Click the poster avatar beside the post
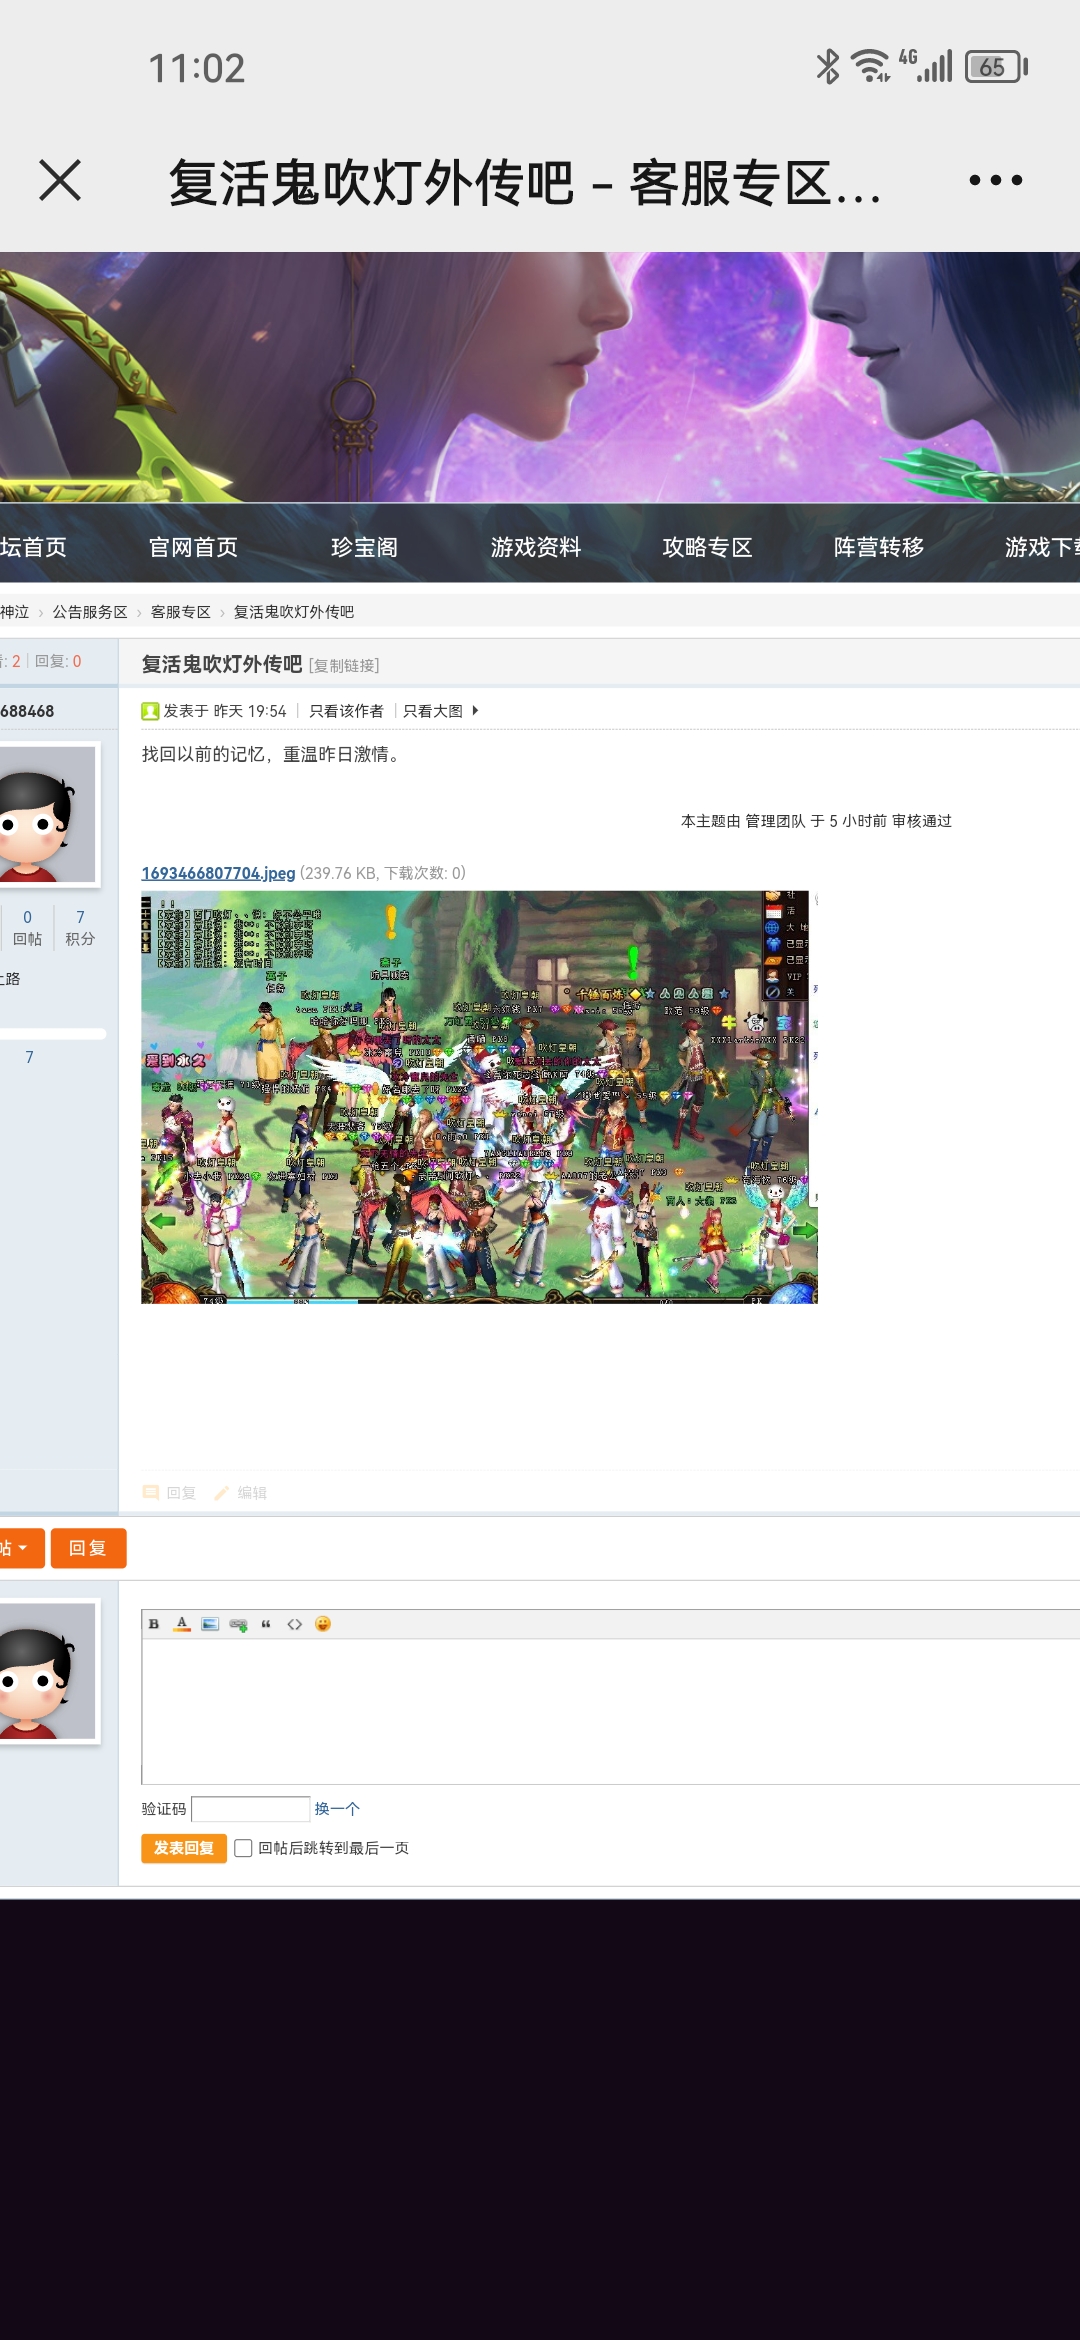This screenshot has width=1080, height=2340. tap(47, 814)
